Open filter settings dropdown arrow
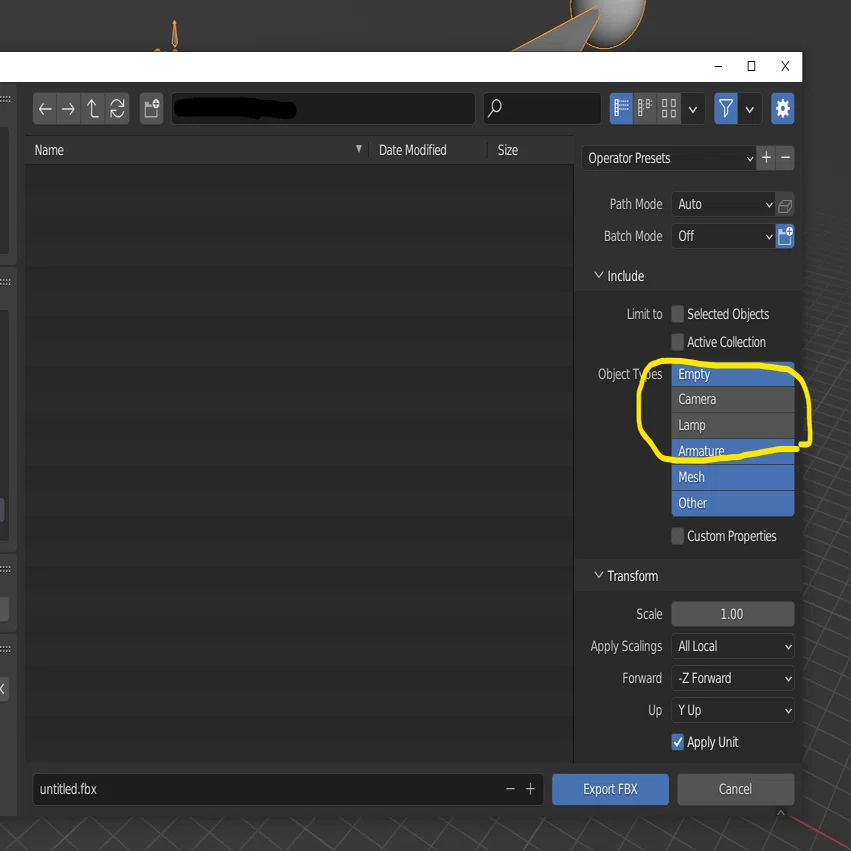851x851 pixels. (750, 109)
